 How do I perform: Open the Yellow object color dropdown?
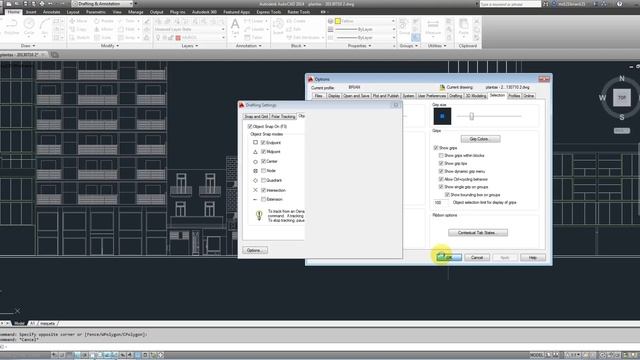pyautogui.click(x=364, y=21)
